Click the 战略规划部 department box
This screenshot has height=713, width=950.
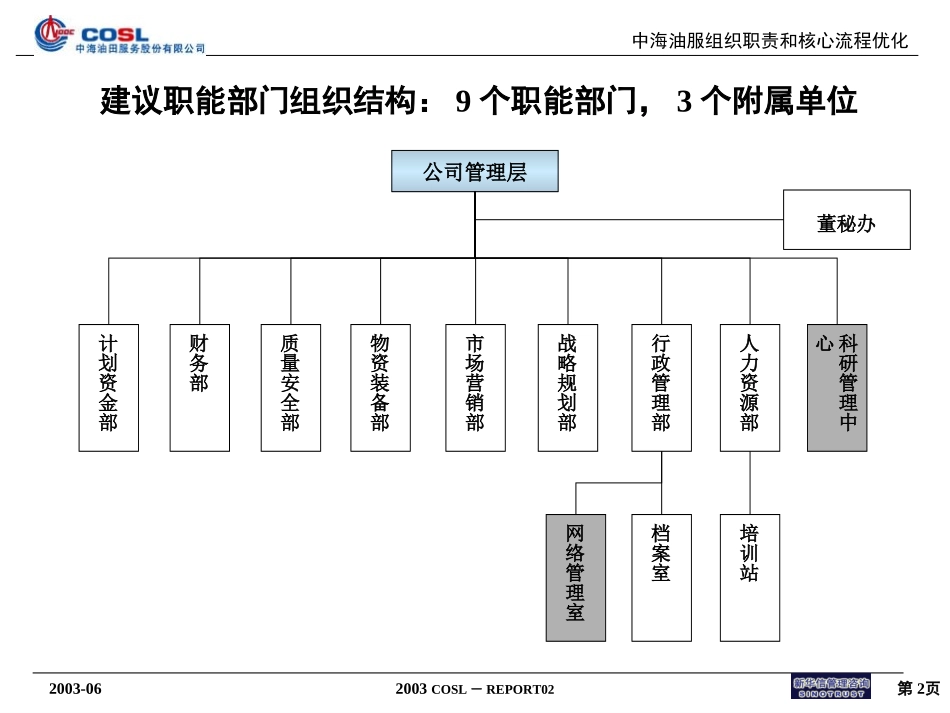(x=567, y=388)
